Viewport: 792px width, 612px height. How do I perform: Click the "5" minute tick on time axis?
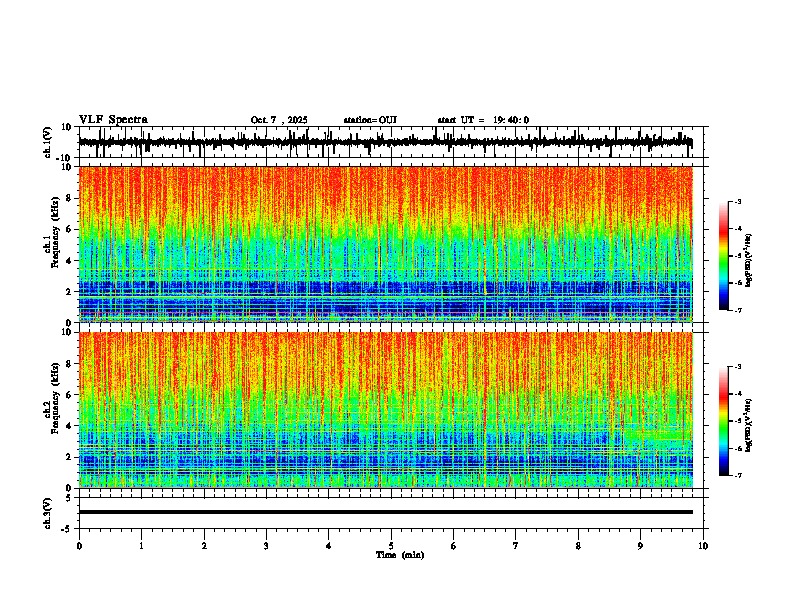pyautogui.click(x=391, y=546)
